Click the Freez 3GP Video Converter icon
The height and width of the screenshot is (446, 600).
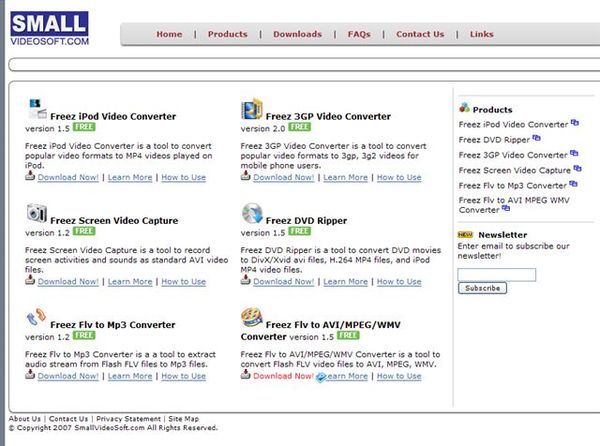[x=252, y=109]
